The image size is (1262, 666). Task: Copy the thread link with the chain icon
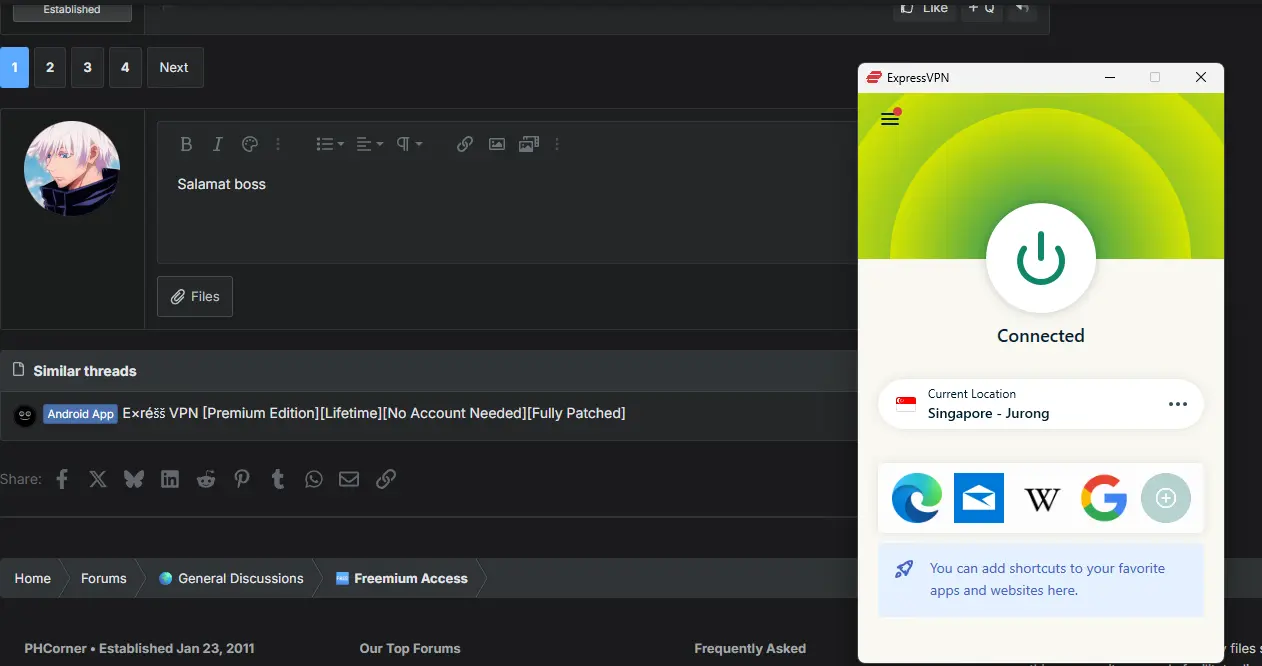pos(386,479)
